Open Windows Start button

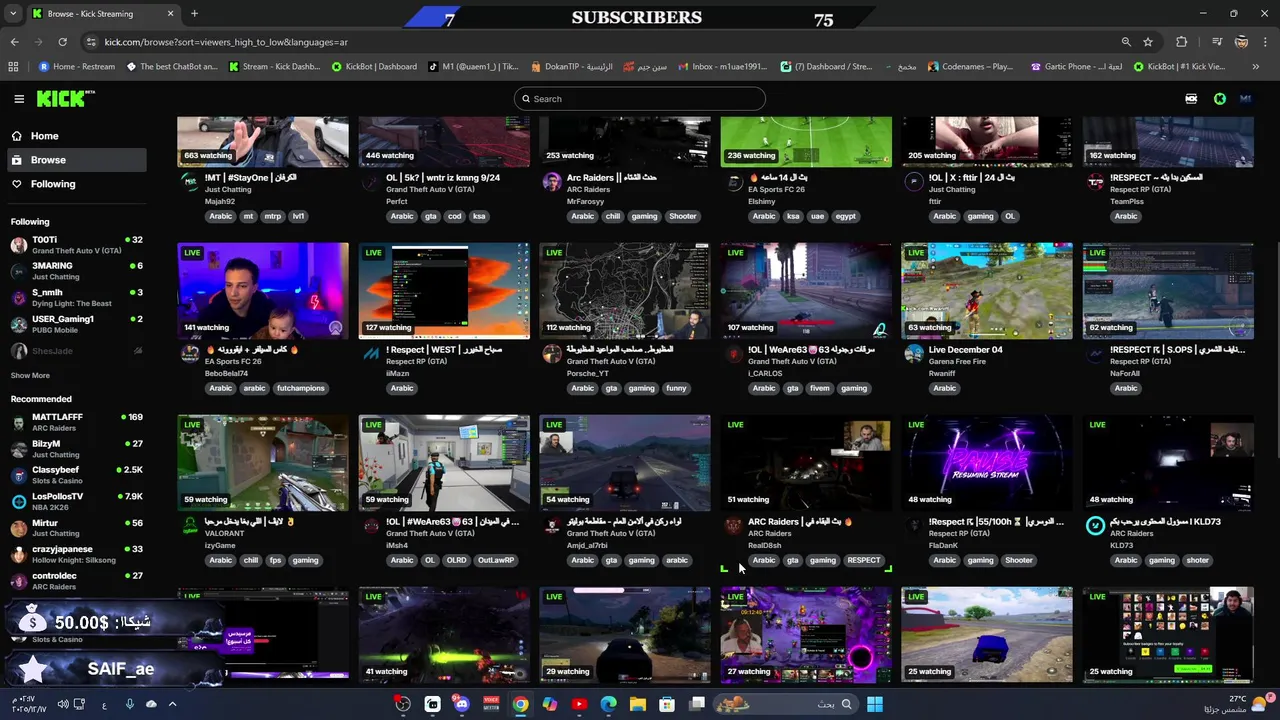pyautogui.click(x=875, y=704)
